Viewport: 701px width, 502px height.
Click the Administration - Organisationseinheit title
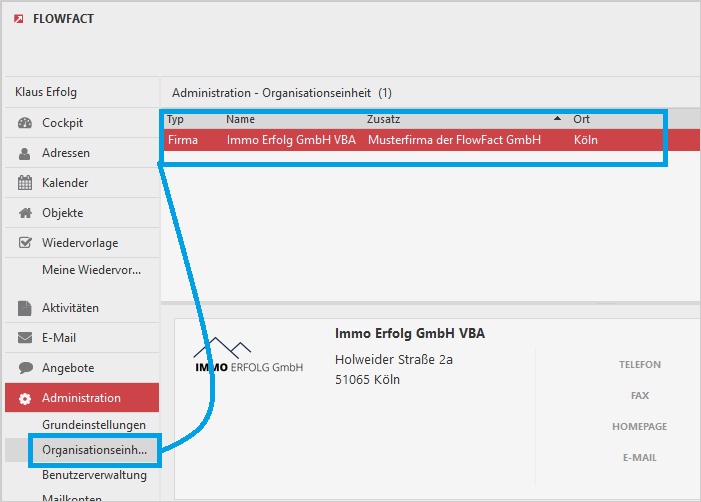click(x=282, y=93)
